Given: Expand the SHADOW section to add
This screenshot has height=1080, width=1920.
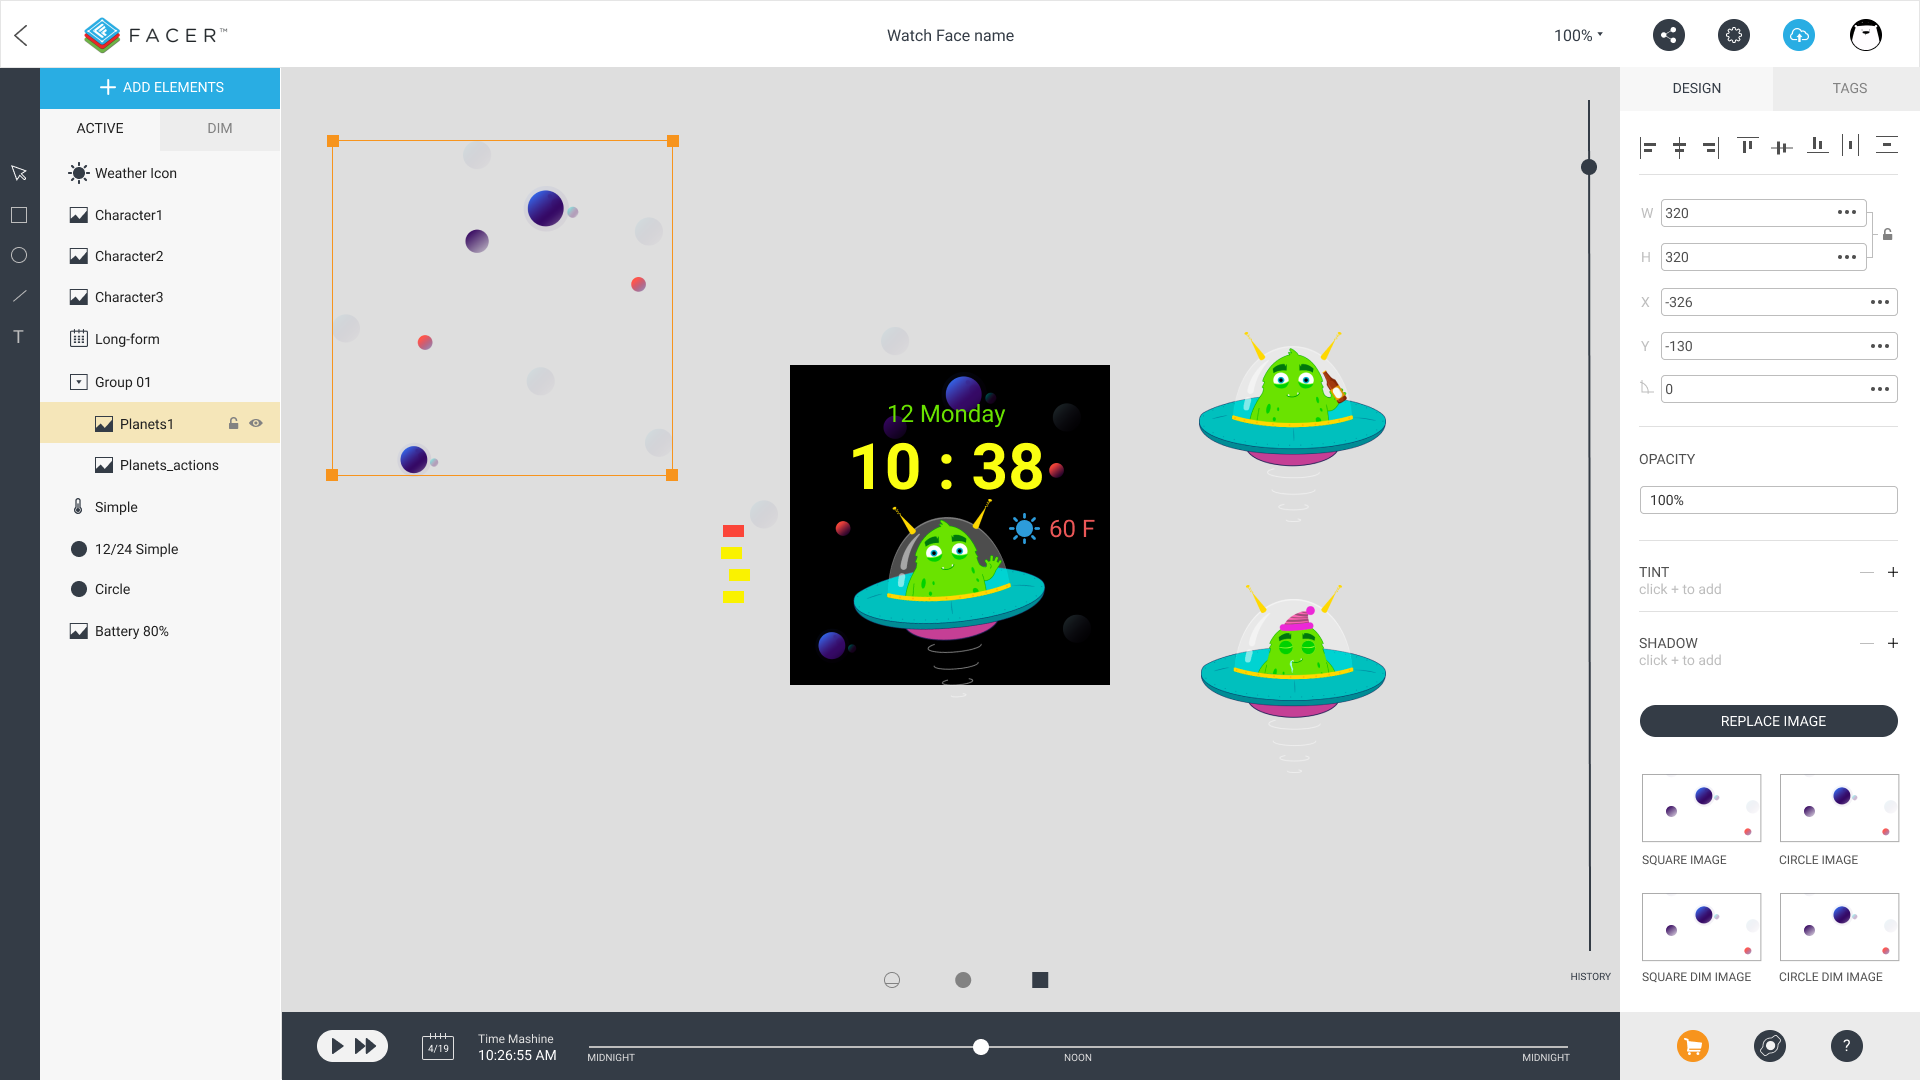Looking at the screenshot, I should tap(1894, 644).
